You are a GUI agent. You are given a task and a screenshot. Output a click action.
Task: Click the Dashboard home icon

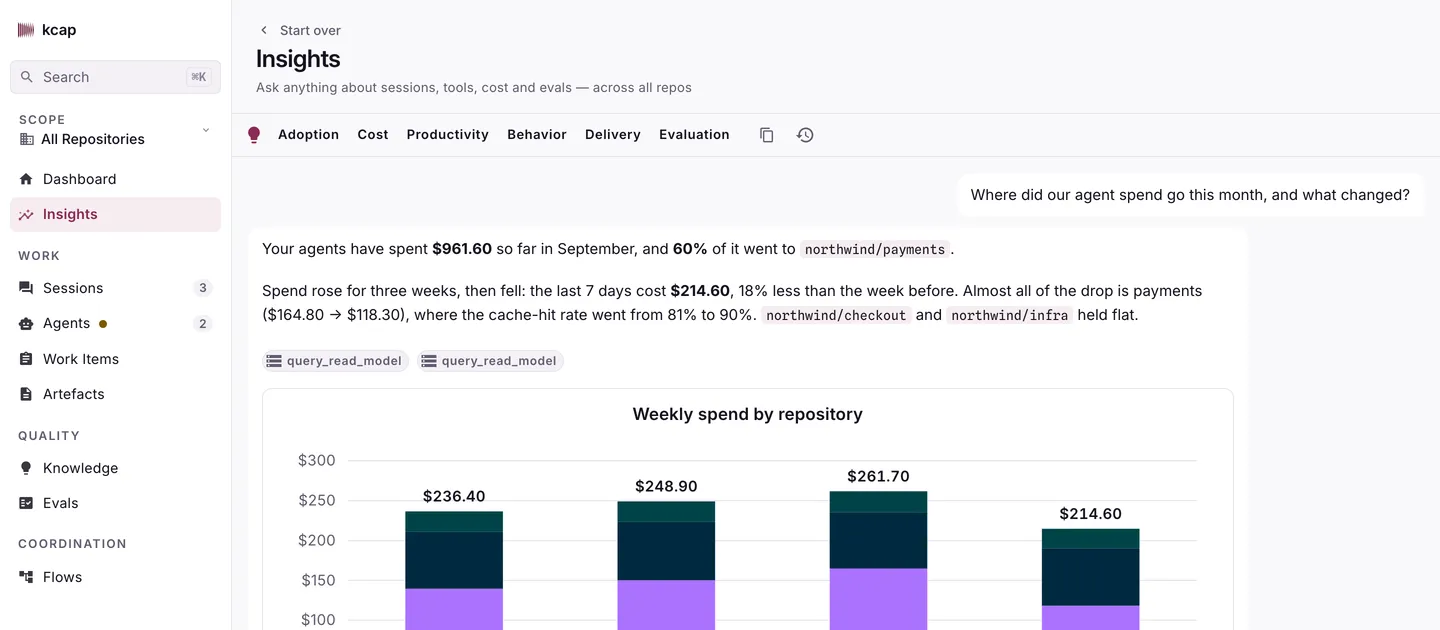coord(26,179)
